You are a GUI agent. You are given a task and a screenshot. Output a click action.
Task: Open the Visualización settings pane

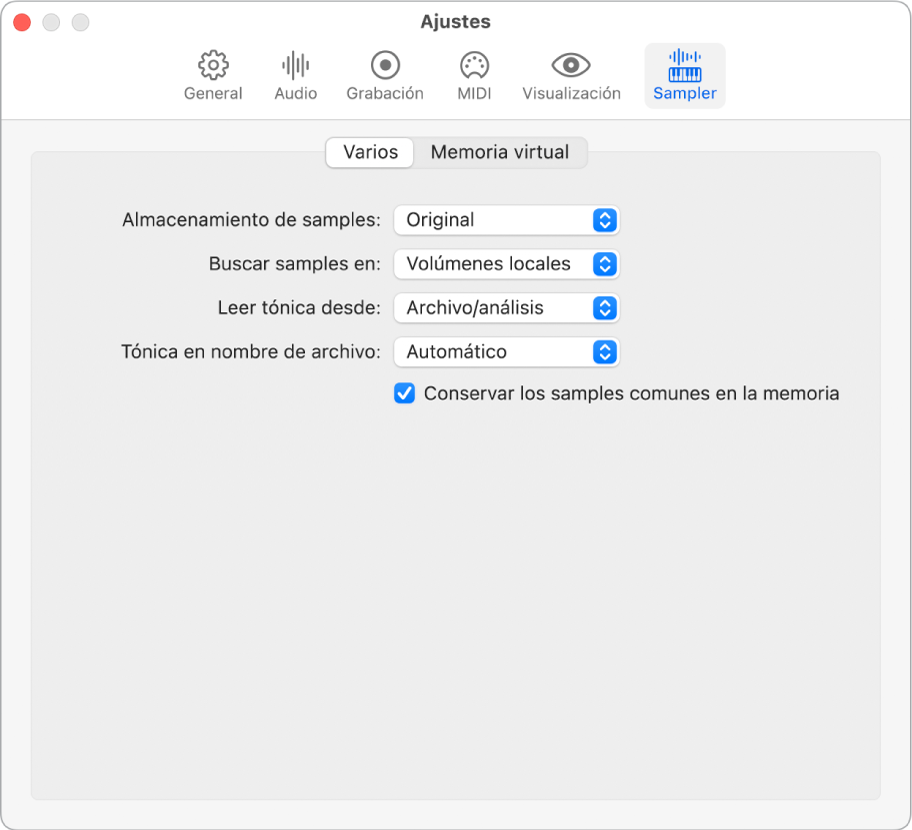tap(570, 75)
